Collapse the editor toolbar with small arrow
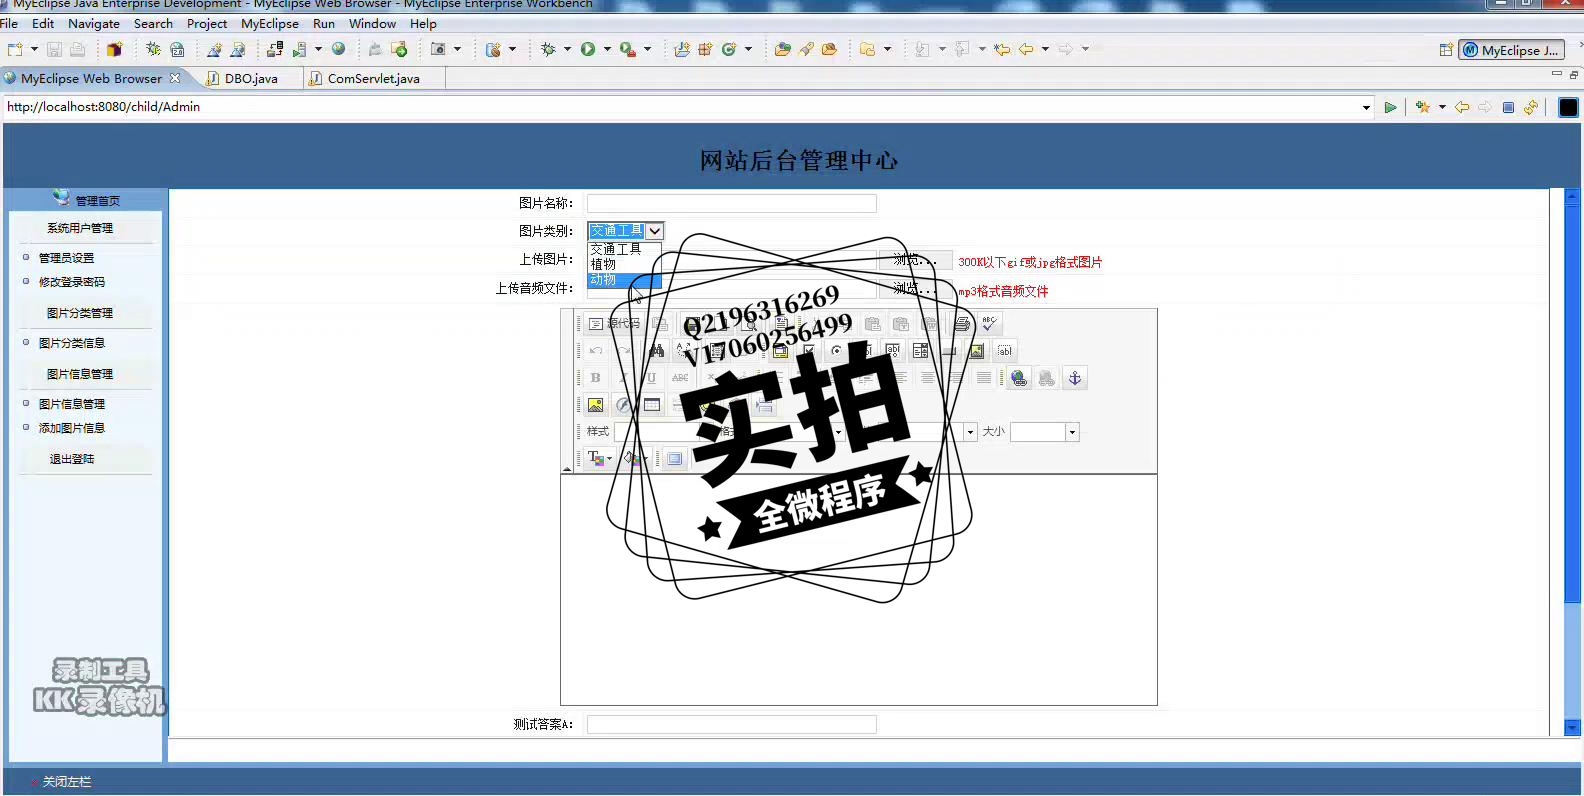1584x796 pixels. (x=567, y=469)
